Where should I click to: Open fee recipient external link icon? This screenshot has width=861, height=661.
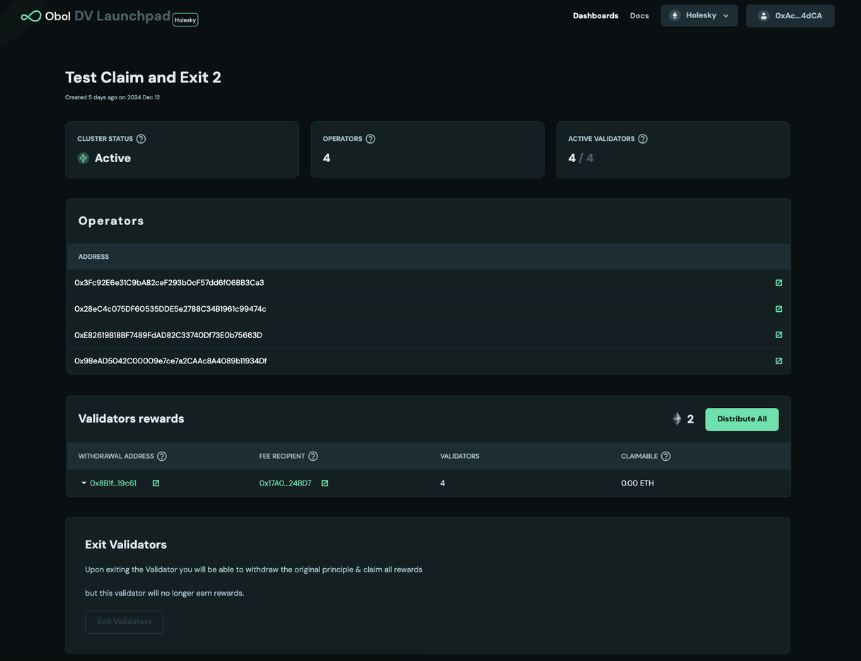pos(325,483)
